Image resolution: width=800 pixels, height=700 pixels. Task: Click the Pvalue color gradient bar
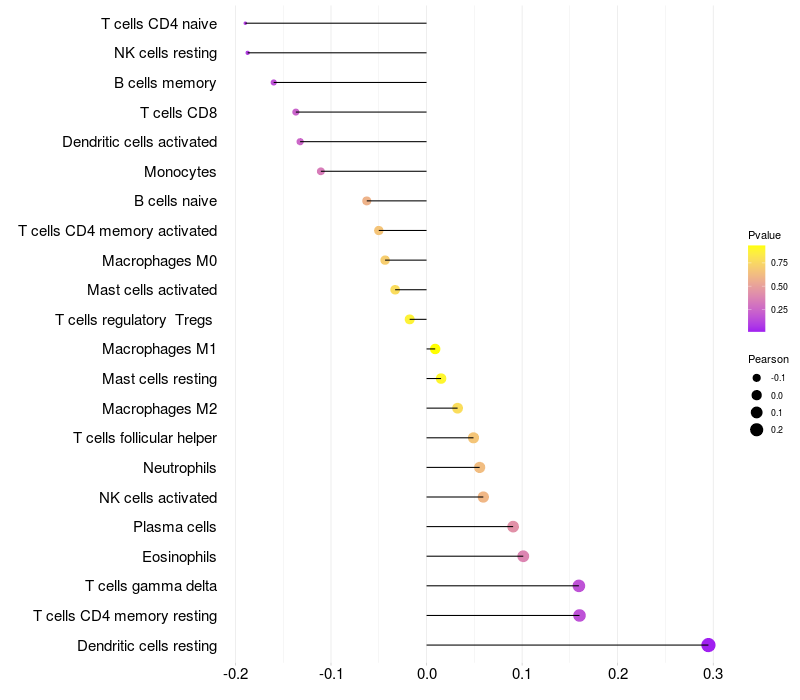(756, 288)
